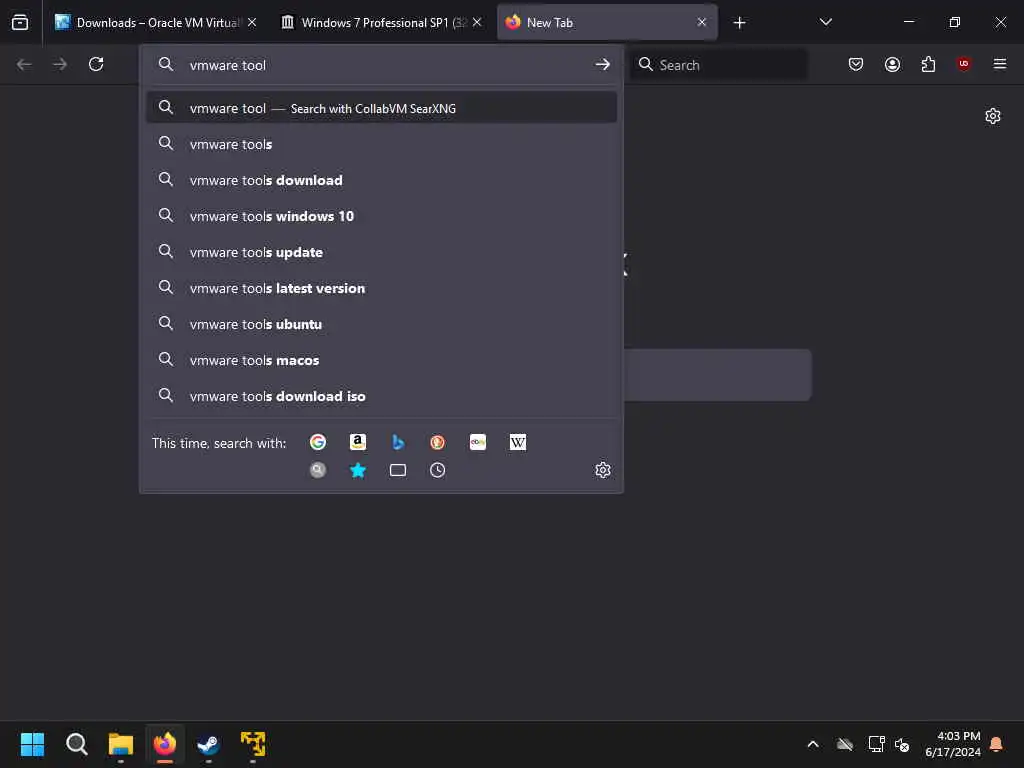Switch to Downloads – Oracle VM VirtualBox tab
Image resolution: width=1024 pixels, height=768 pixels.
click(155, 23)
